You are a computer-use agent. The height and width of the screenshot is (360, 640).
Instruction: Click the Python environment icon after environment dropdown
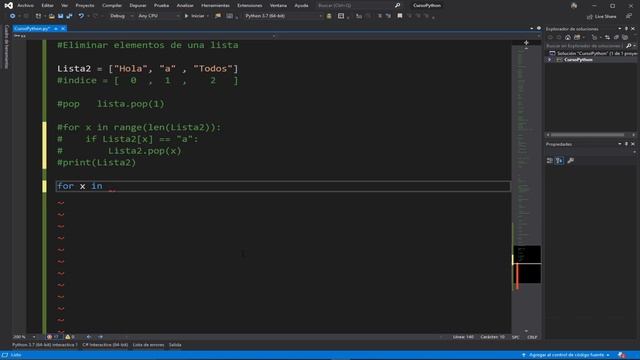[329, 16]
